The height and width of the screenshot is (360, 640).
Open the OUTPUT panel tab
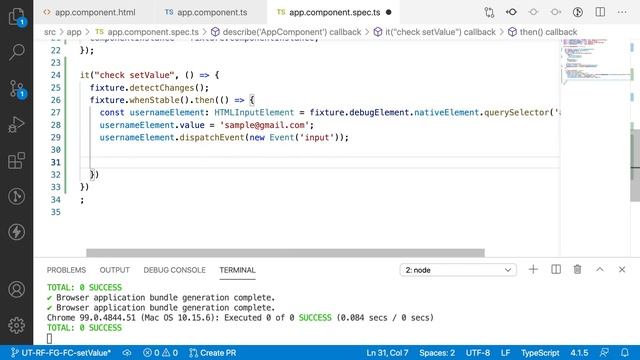(115, 270)
